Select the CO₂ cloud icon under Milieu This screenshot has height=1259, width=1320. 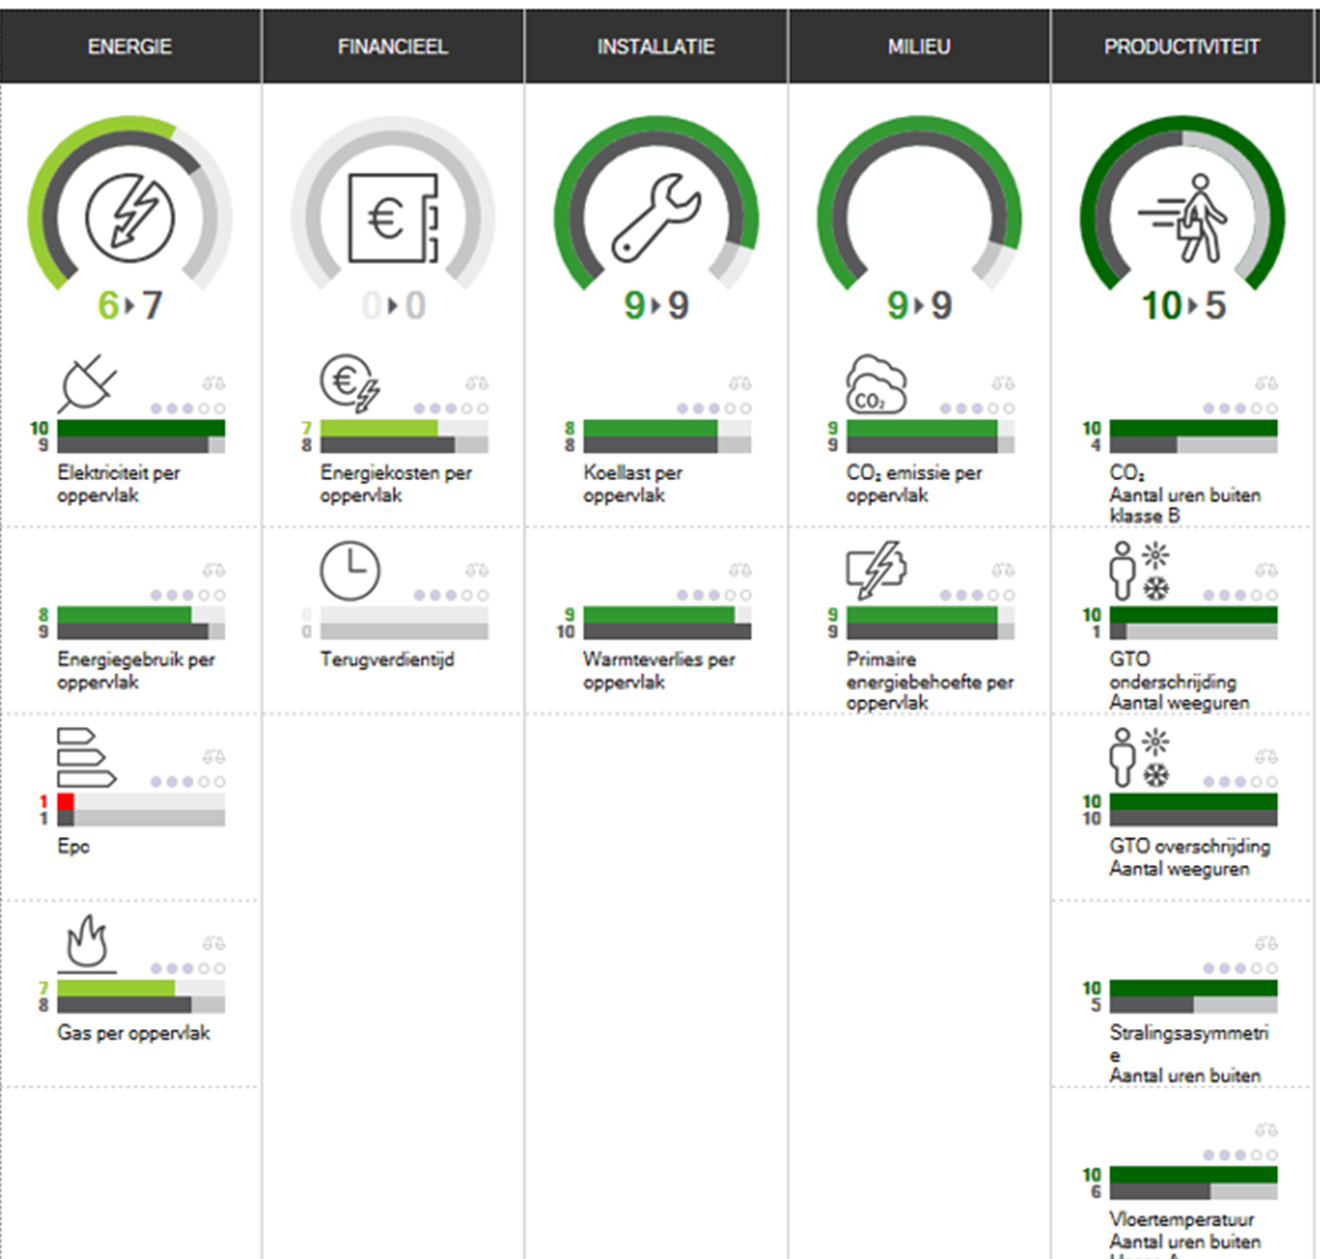click(x=875, y=384)
